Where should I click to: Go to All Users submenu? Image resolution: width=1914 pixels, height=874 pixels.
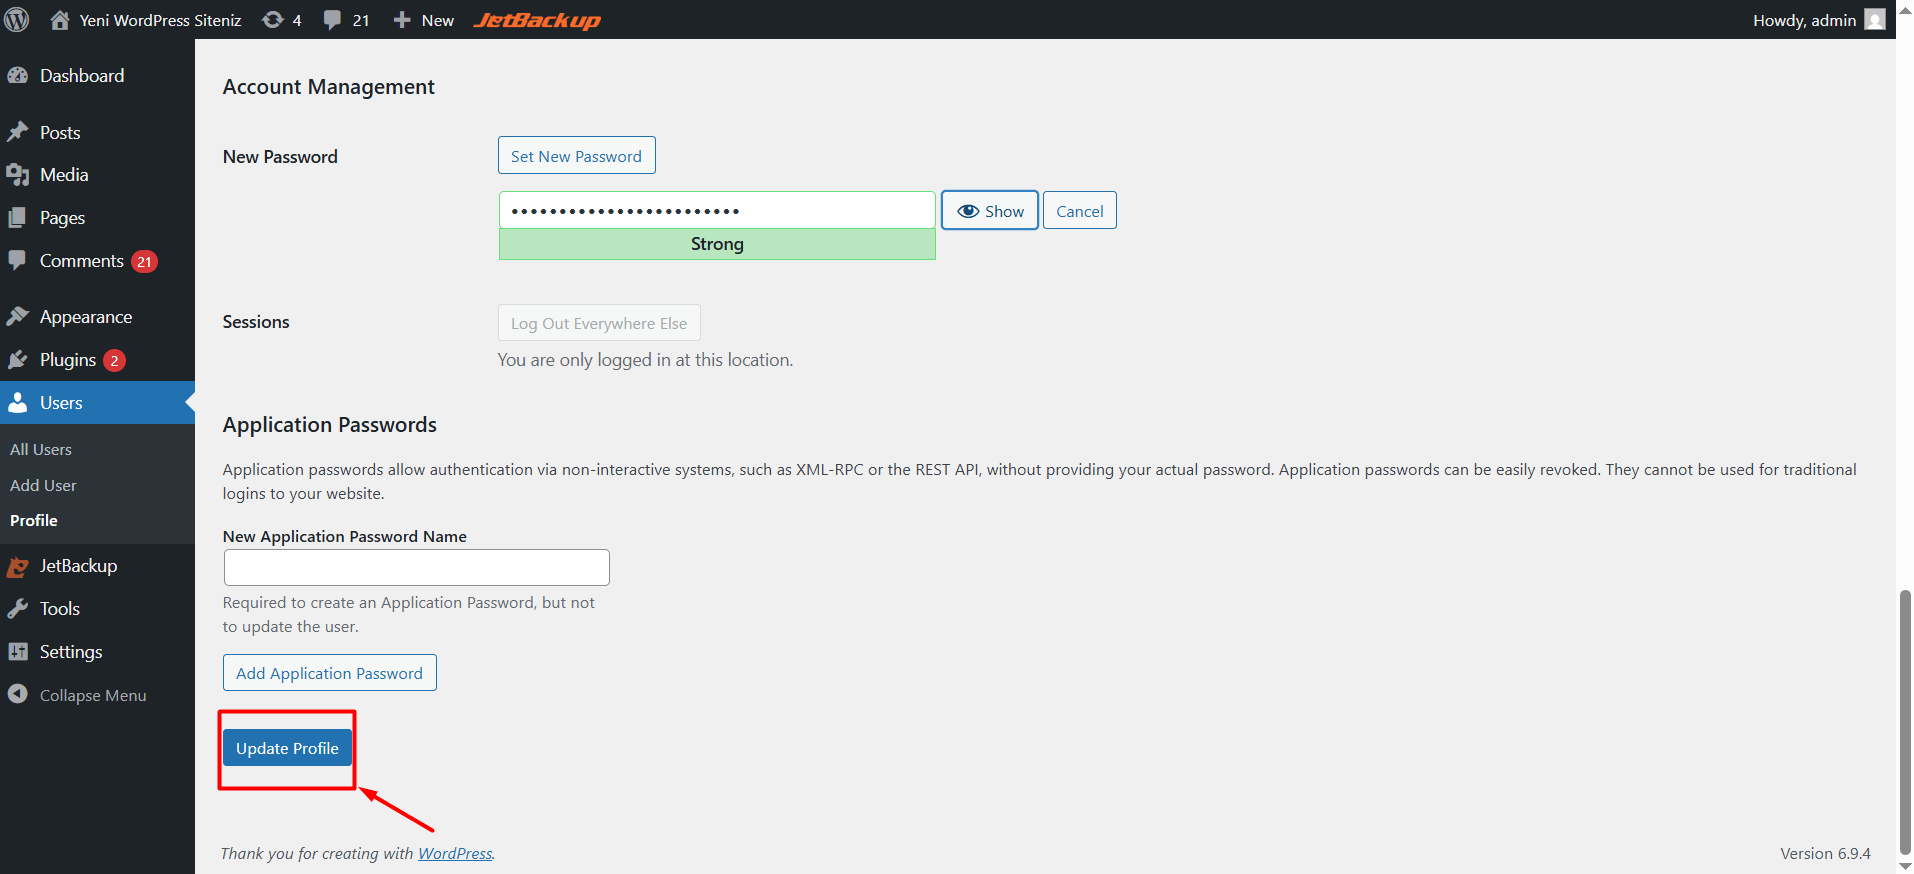41,450
